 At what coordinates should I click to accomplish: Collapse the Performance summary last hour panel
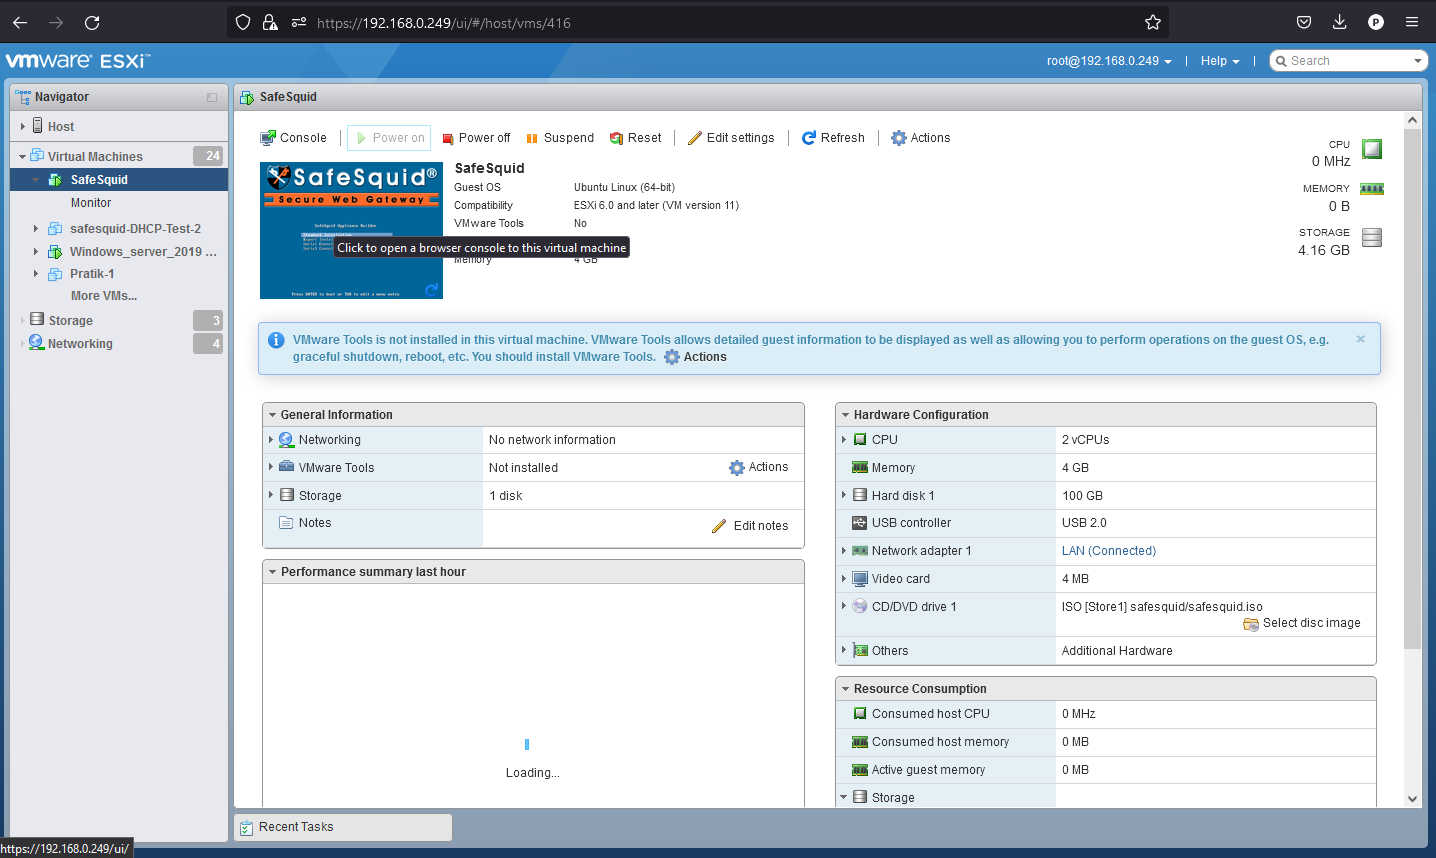tap(272, 572)
